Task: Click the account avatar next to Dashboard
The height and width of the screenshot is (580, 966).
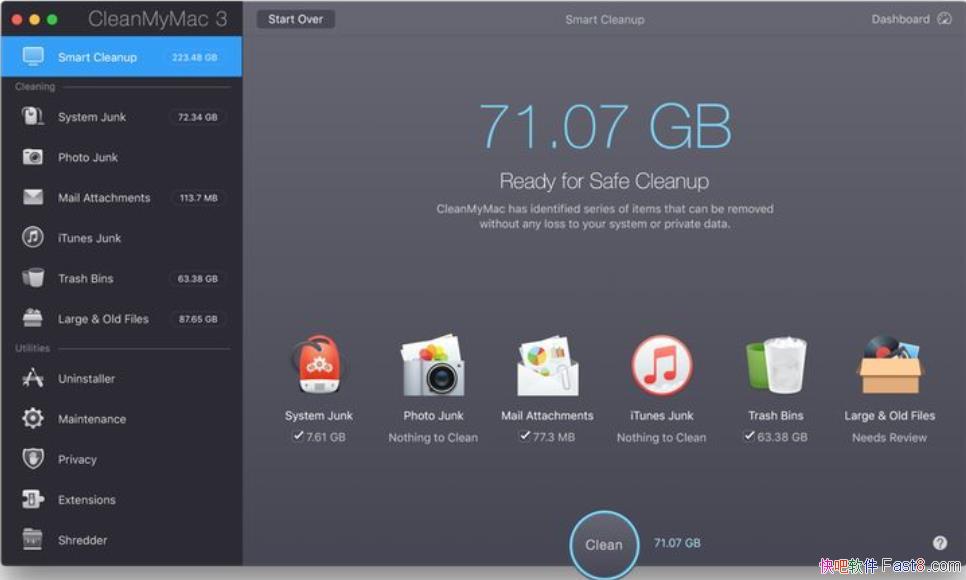Action: tap(944, 18)
